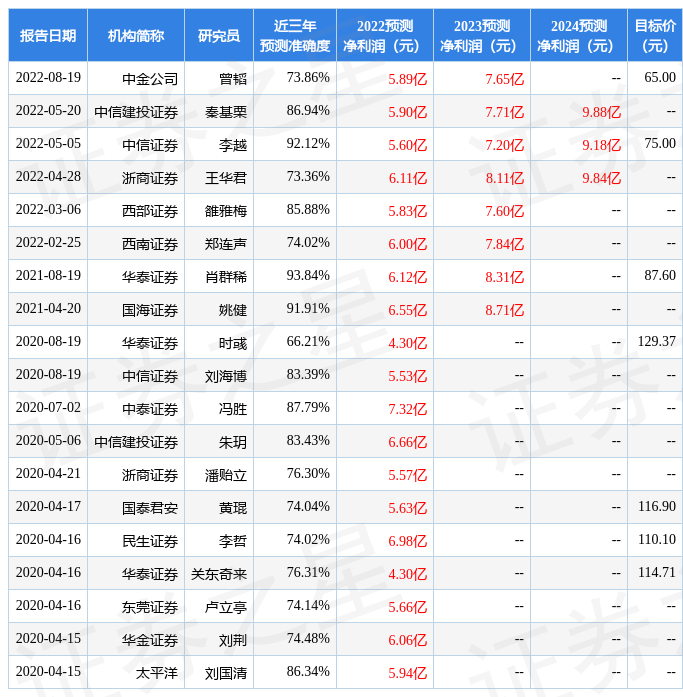683x697 pixels.
Task: Click researcher name 朱玥
Action: coord(233,442)
